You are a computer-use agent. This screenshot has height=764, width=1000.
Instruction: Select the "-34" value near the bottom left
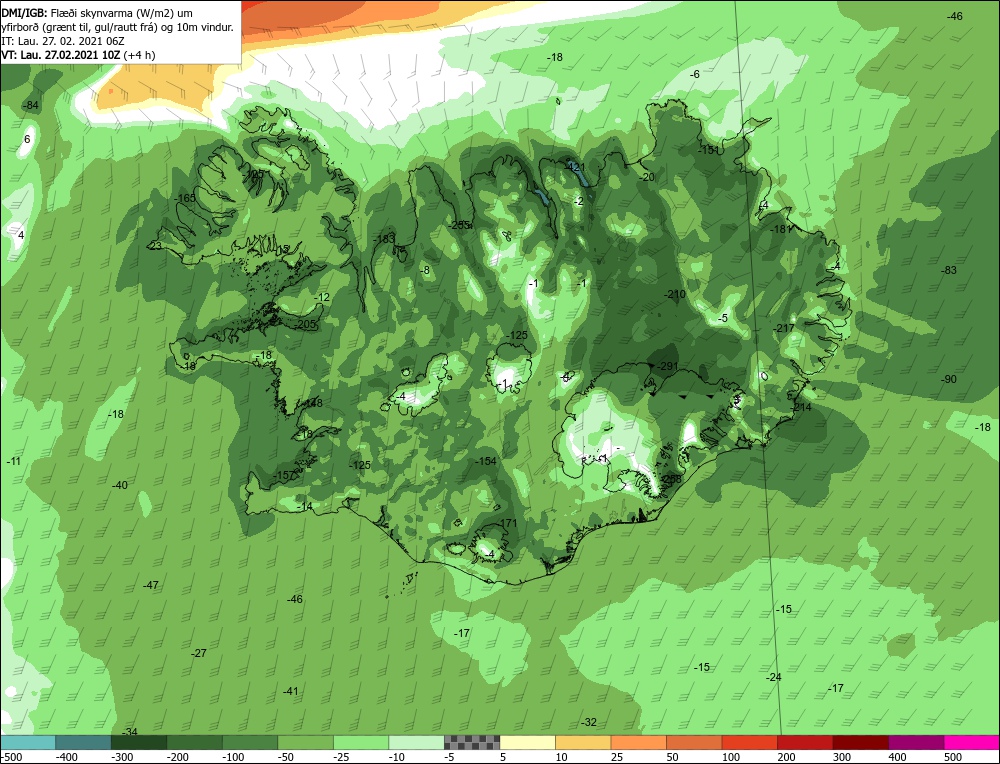[129, 732]
